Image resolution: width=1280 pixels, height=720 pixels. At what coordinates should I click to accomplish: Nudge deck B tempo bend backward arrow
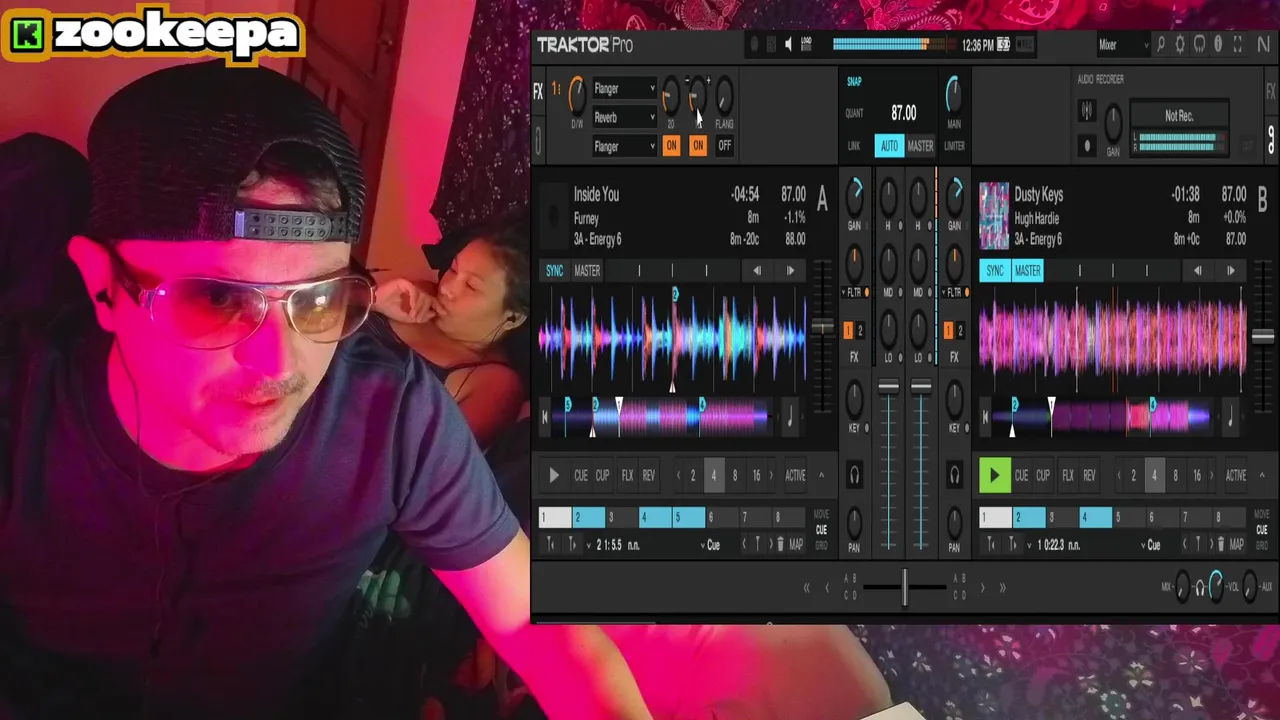click(x=1197, y=271)
